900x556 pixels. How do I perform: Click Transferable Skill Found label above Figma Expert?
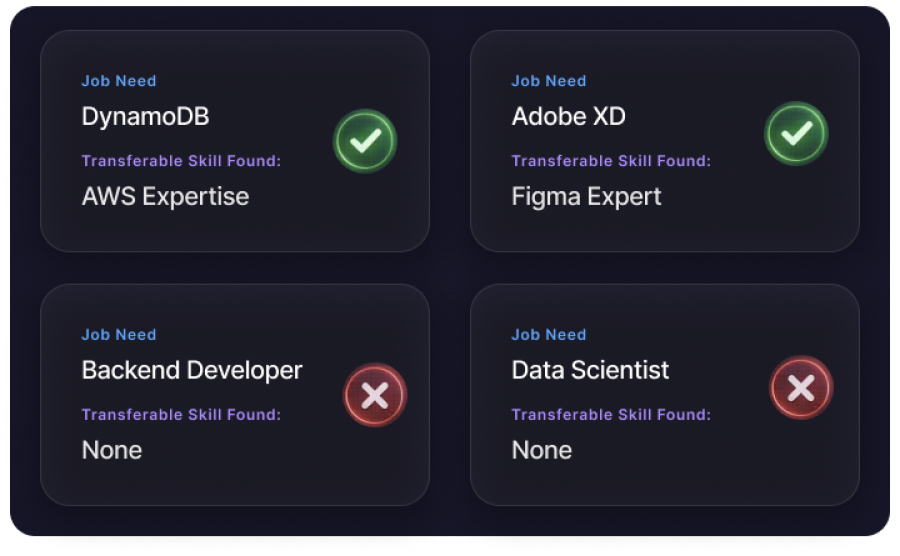pyautogui.click(x=611, y=161)
